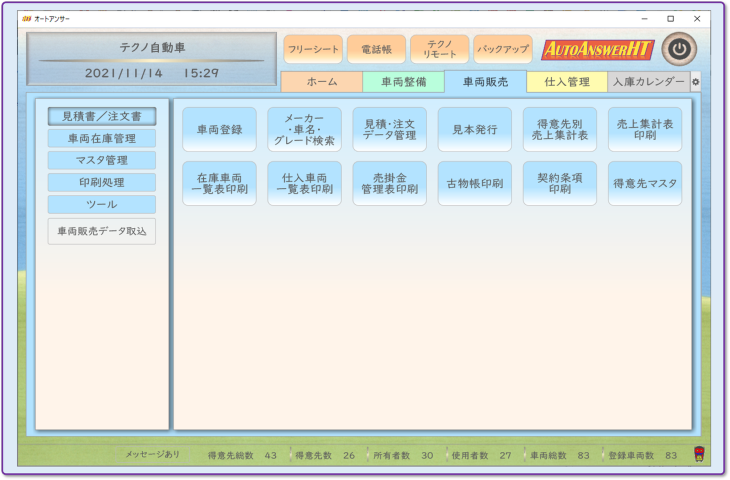Open the 仕入管理 tab
730x480 pixels.
tap(567, 82)
